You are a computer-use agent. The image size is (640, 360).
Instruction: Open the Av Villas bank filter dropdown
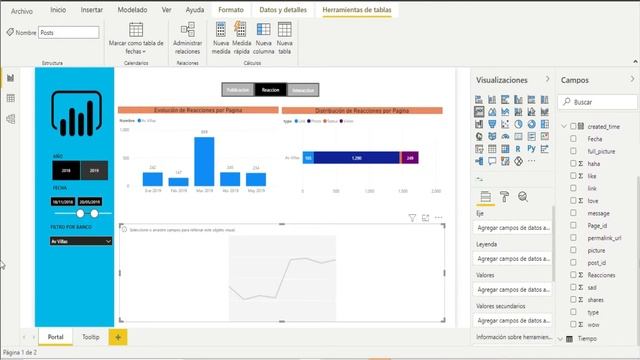coord(81,241)
